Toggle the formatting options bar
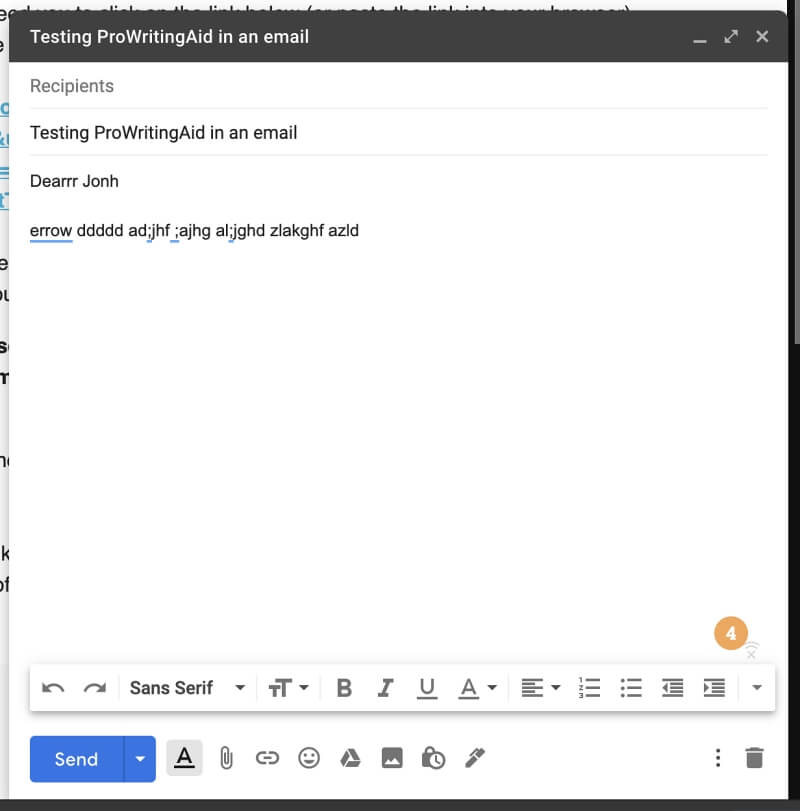800x811 pixels. (x=184, y=758)
